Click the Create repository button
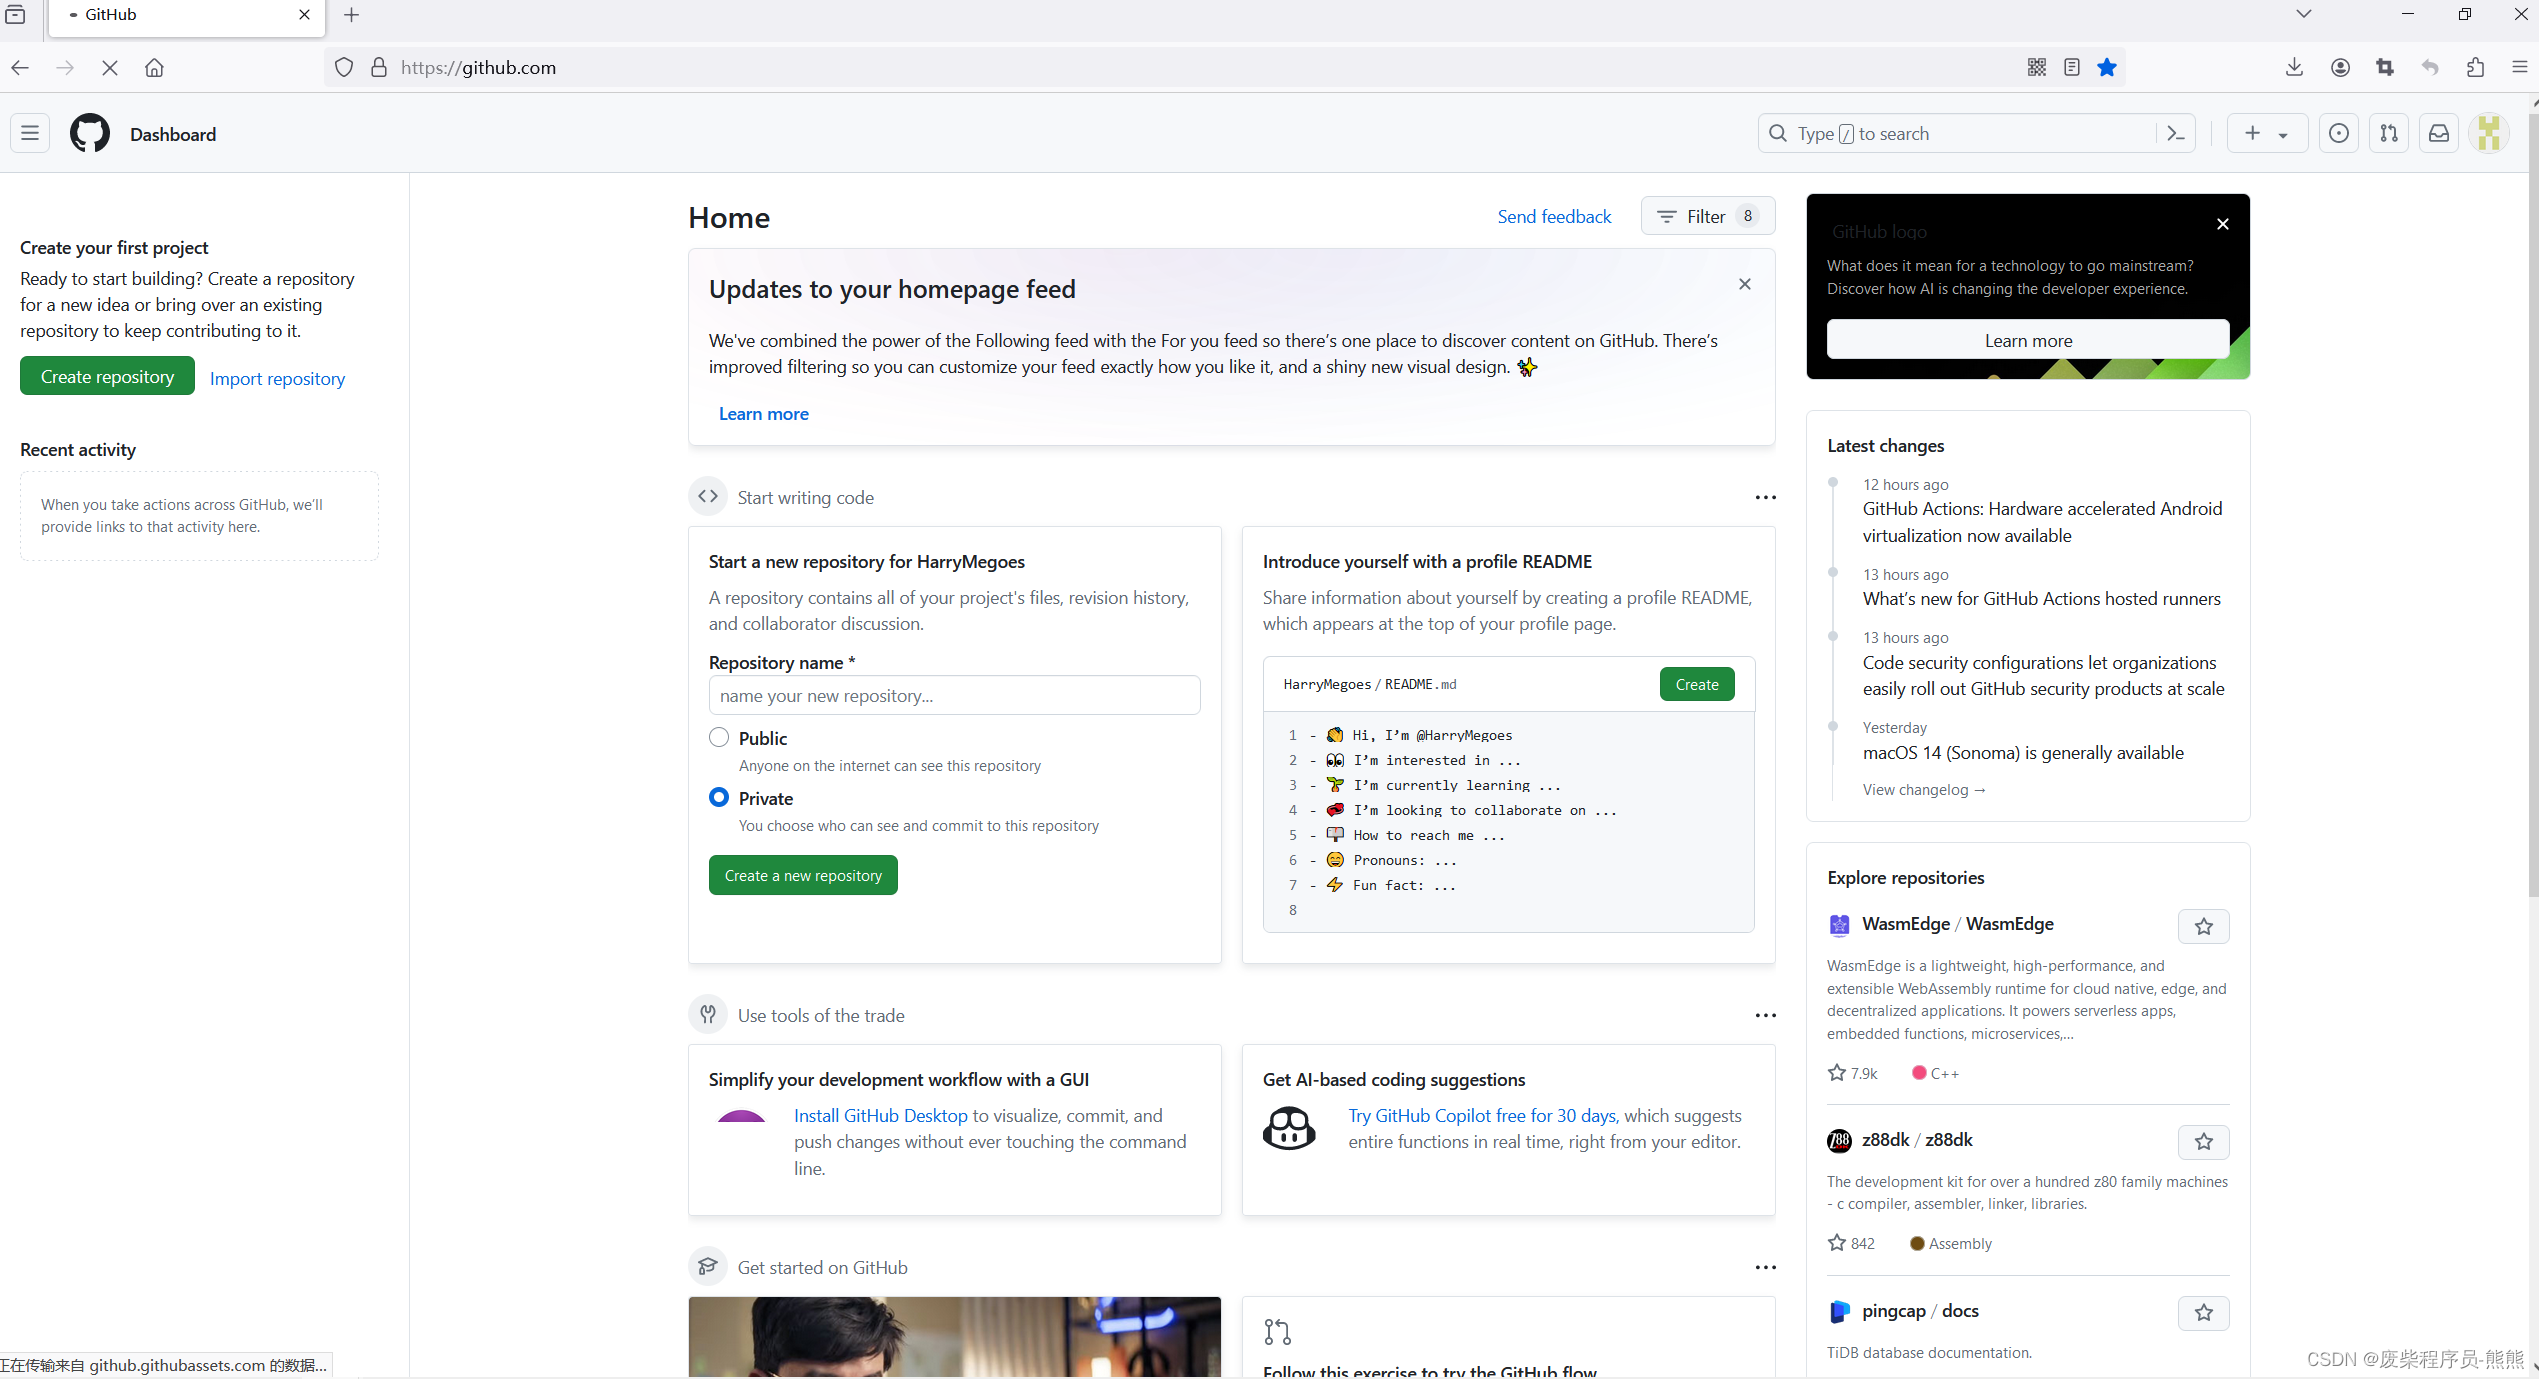The image size is (2539, 1379). 107,376
